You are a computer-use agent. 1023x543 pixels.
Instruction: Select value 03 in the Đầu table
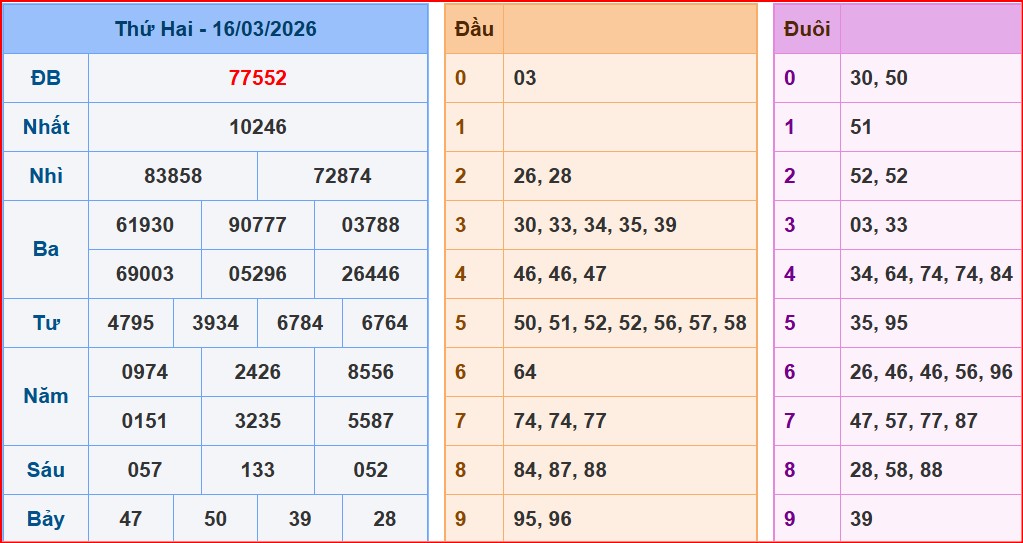click(x=525, y=78)
